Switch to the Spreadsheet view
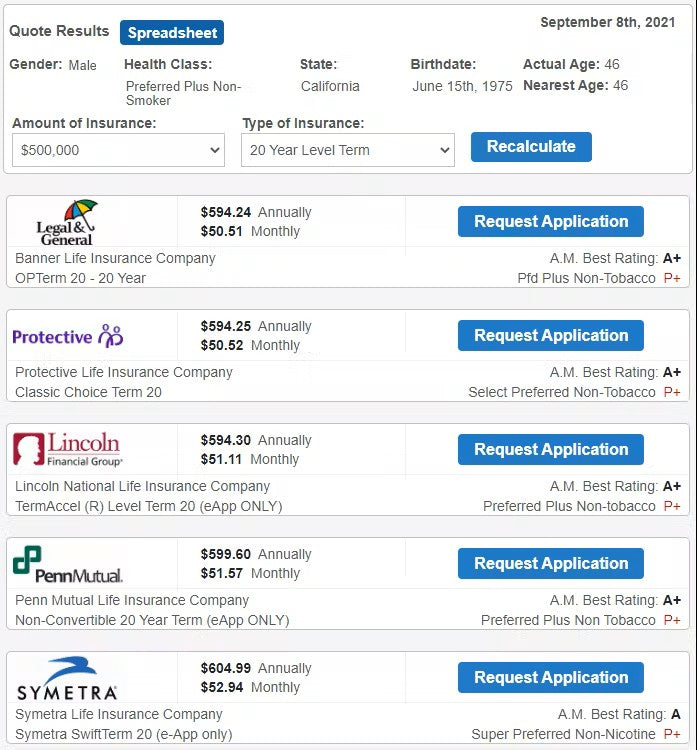The width and height of the screenshot is (697, 750). click(x=172, y=33)
